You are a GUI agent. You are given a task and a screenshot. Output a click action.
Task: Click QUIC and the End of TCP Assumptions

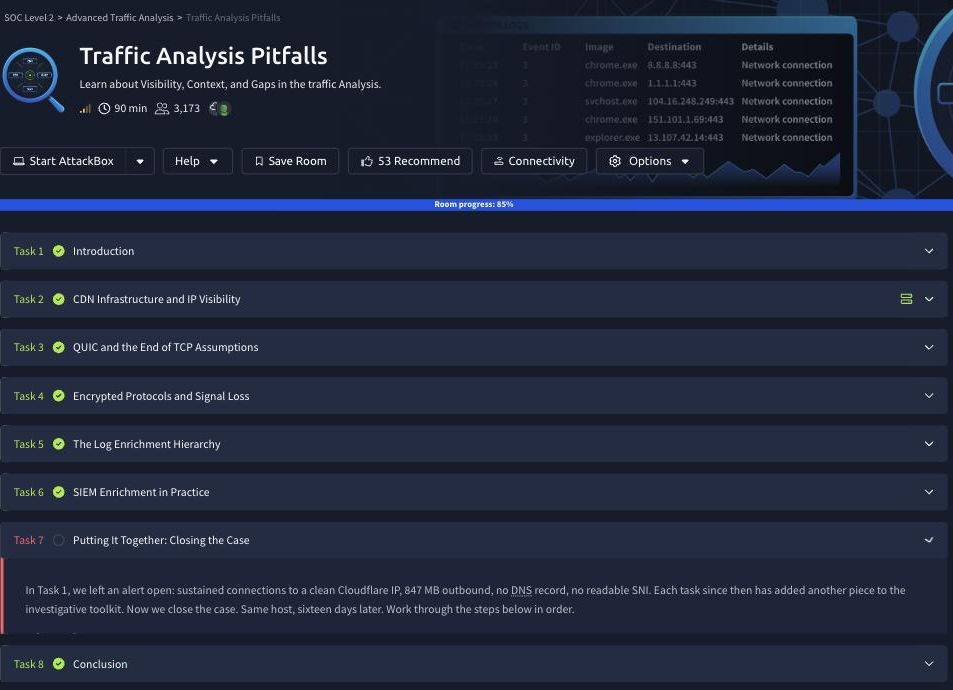click(x=165, y=347)
